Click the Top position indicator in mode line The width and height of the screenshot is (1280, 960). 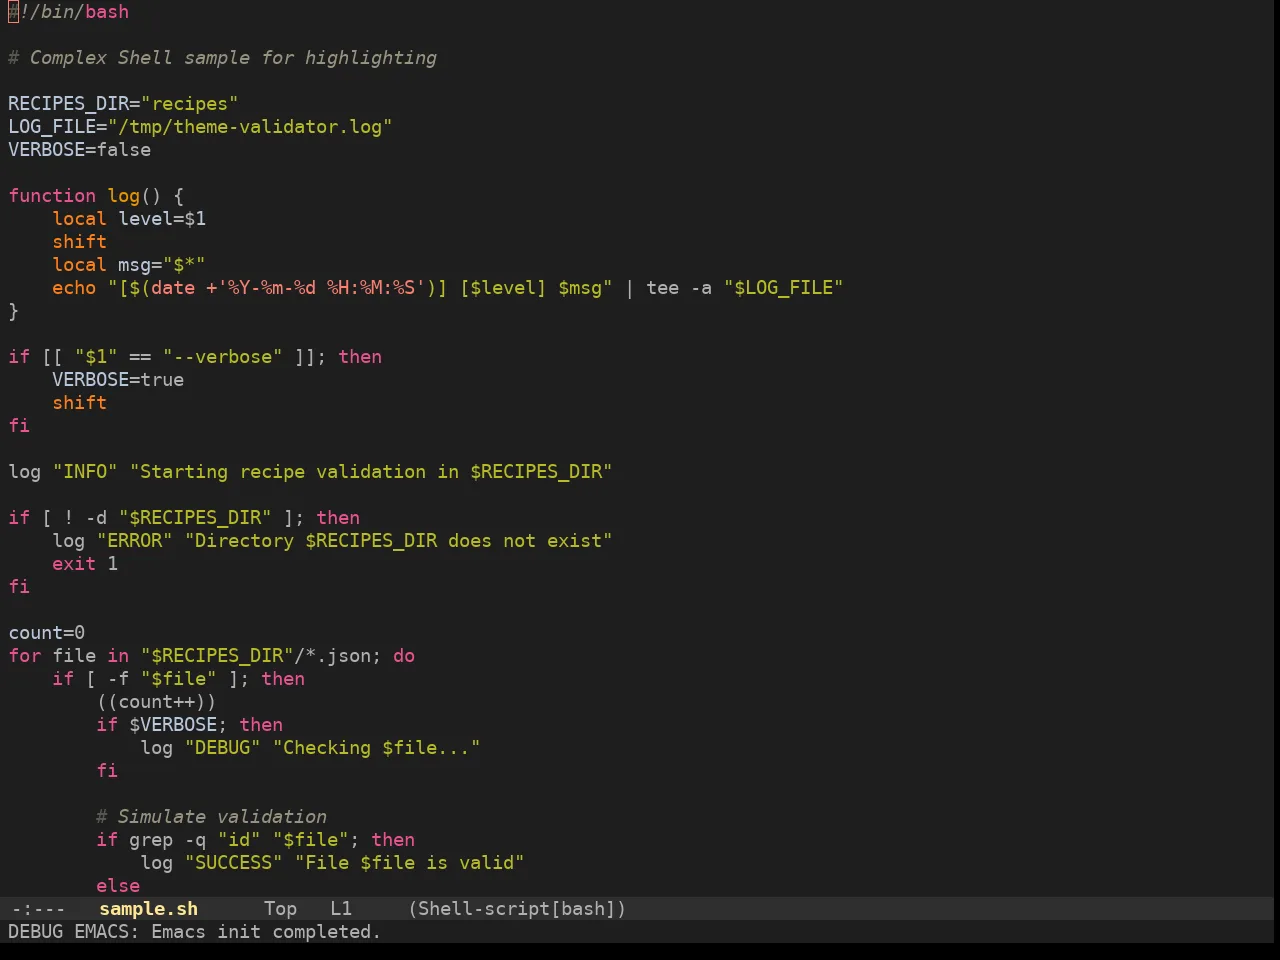tap(280, 908)
